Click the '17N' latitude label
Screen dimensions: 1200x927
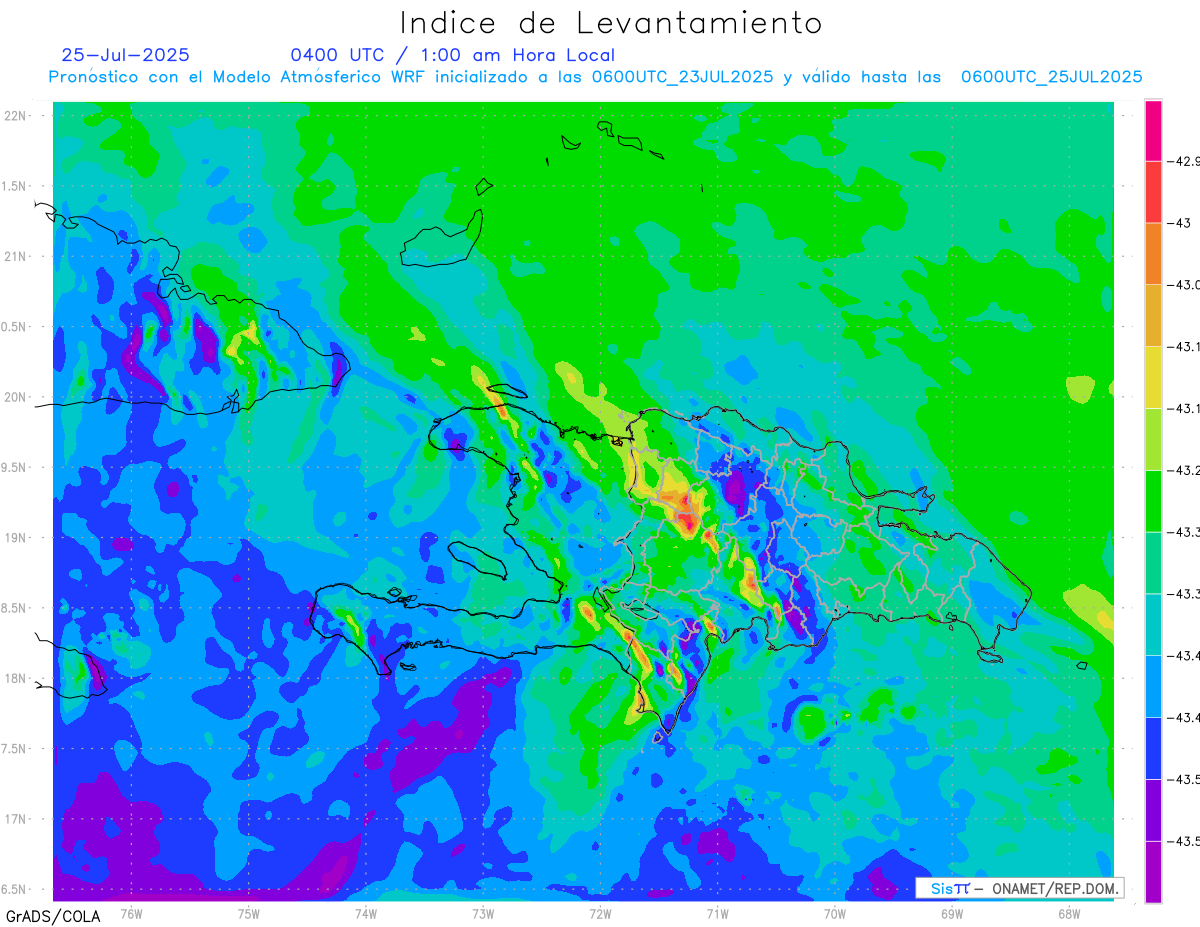click(x=16, y=819)
